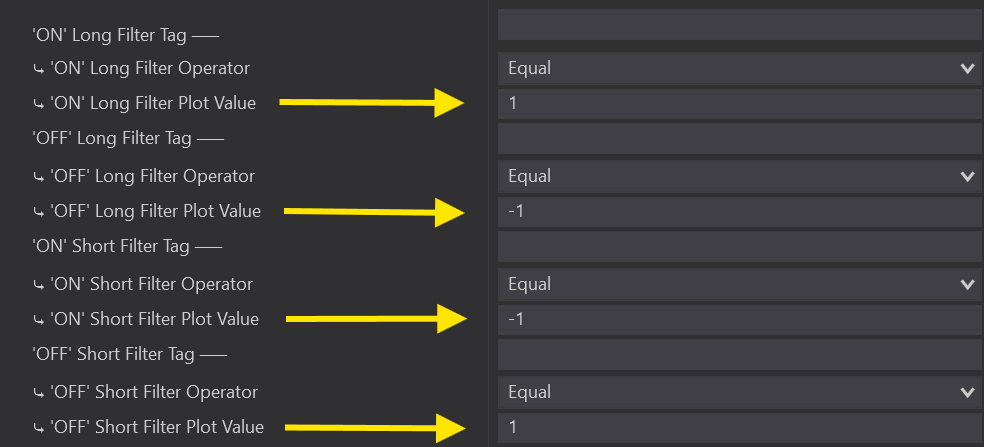Click the chevron arrow of 'OFF' Short Filter Operator
The height and width of the screenshot is (447, 984).
coord(967,392)
